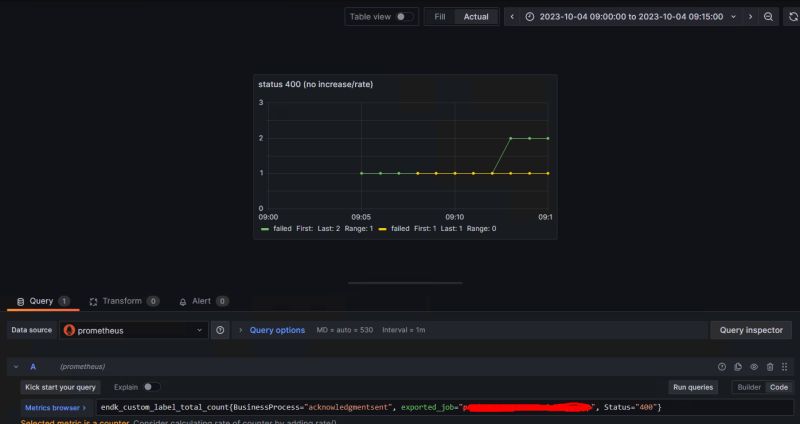Click the Interval = 1m text
This screenshot has width=800, height=424.
(x=404, y=330)
